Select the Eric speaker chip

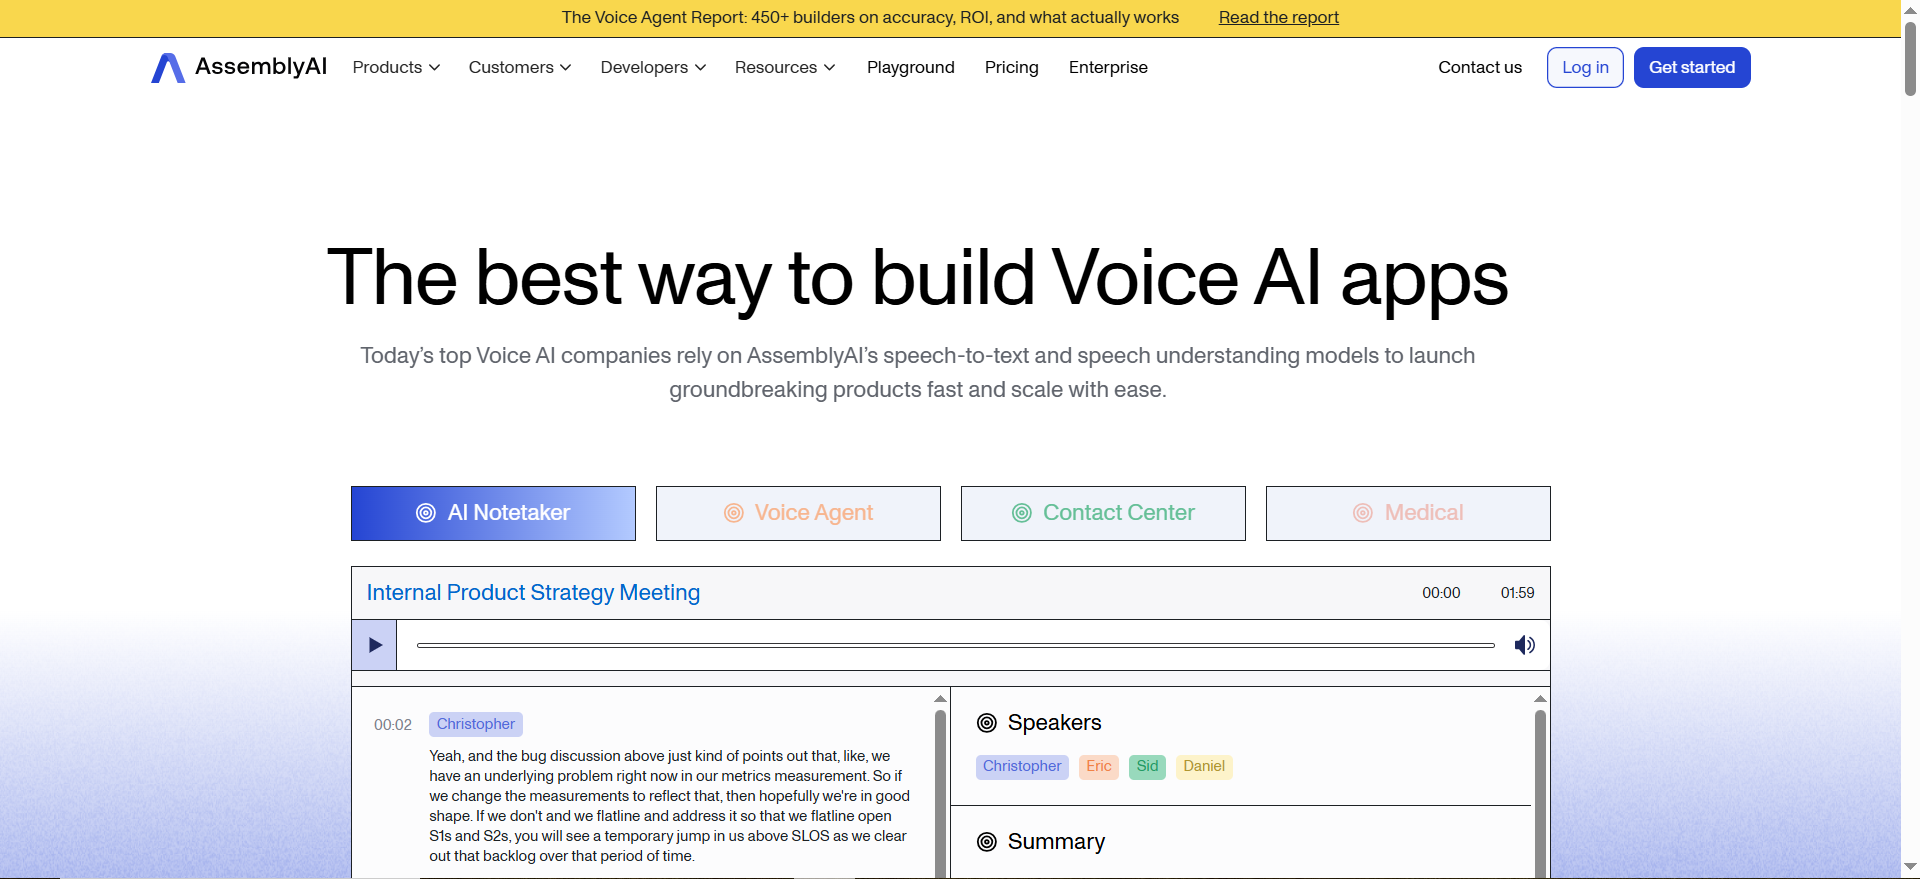coord(1099,767)
